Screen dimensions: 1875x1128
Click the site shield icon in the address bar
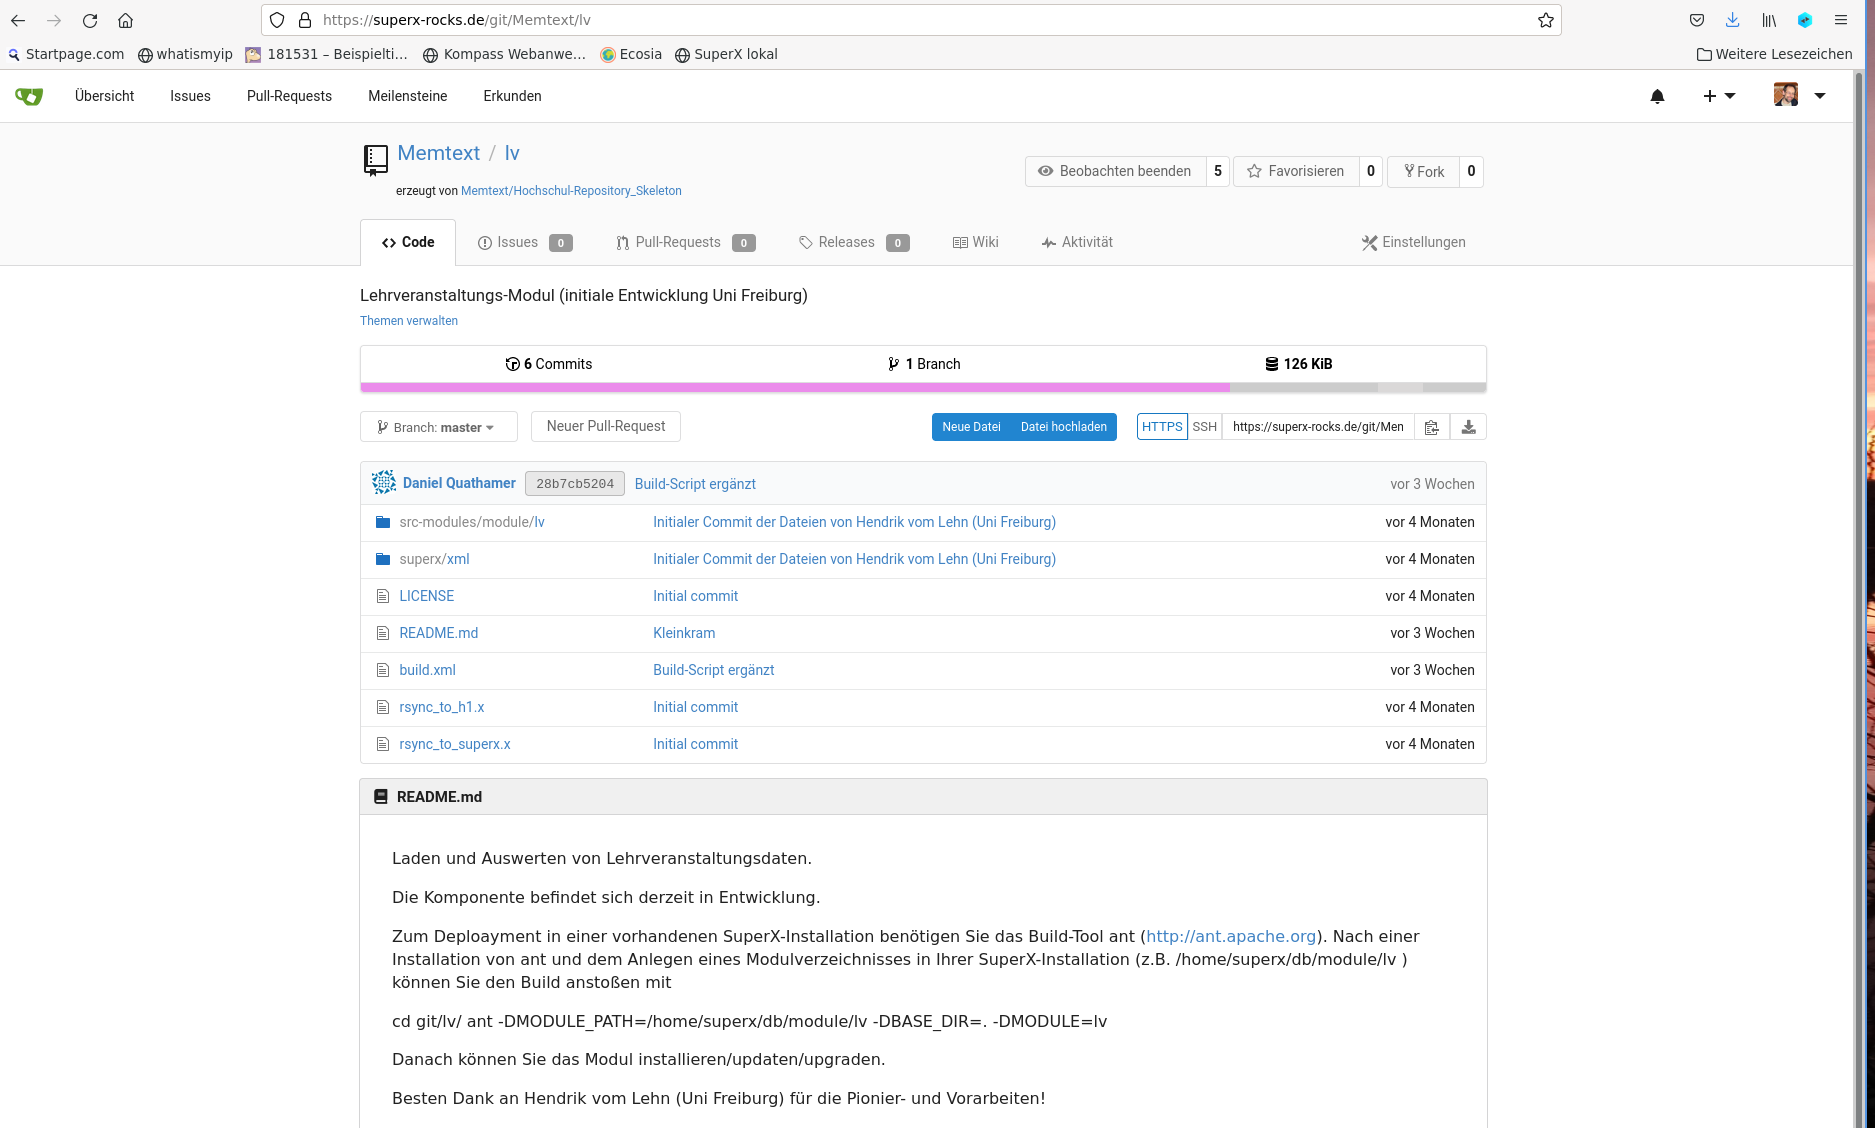(277, 20)
